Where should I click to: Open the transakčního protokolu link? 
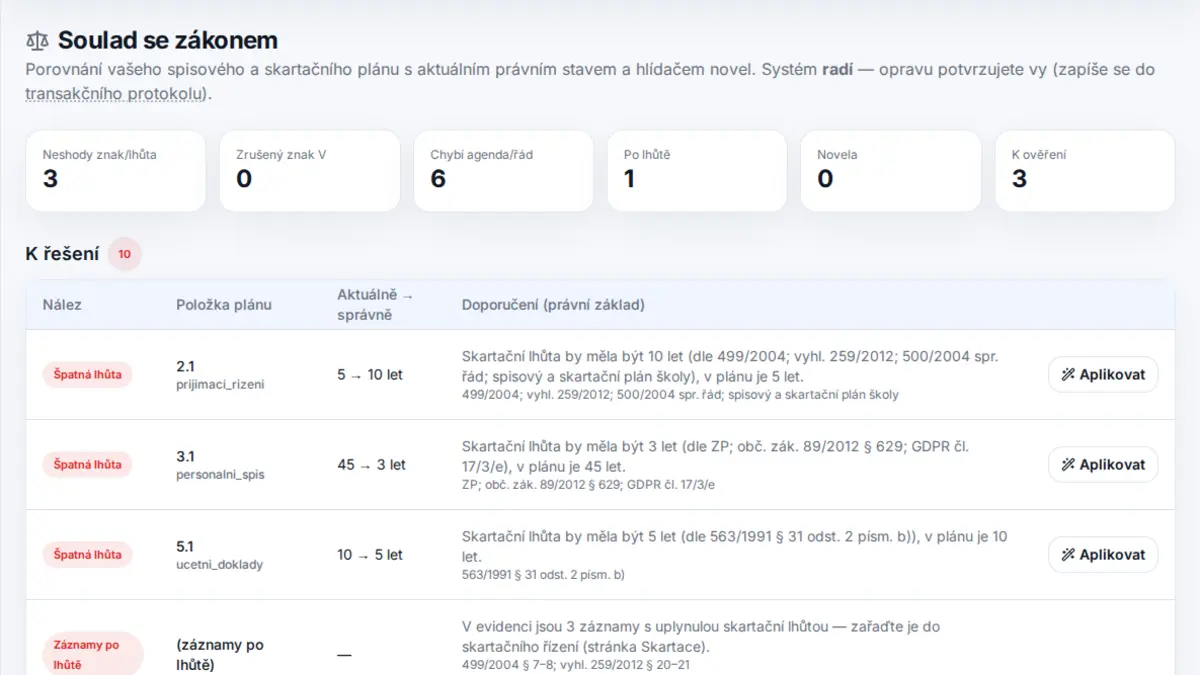116,94
